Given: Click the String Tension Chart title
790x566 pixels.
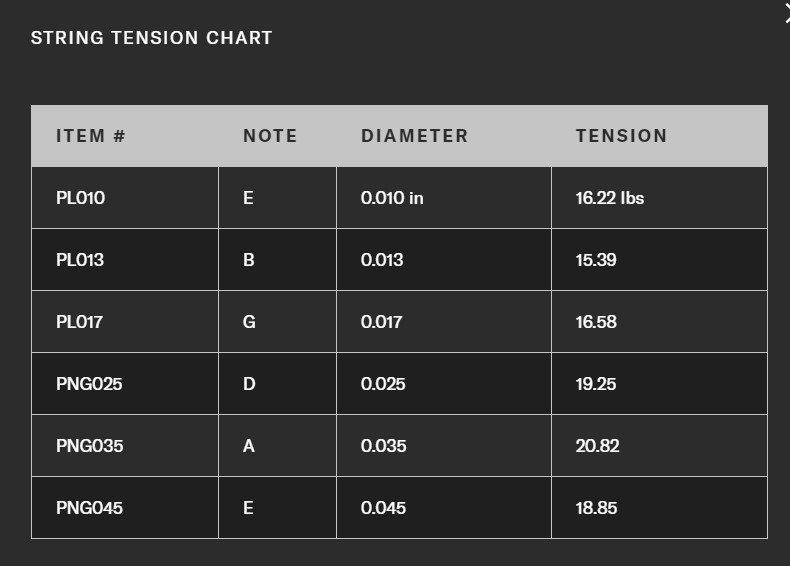Looking at the screenshot, I should [x=151, y=38].
